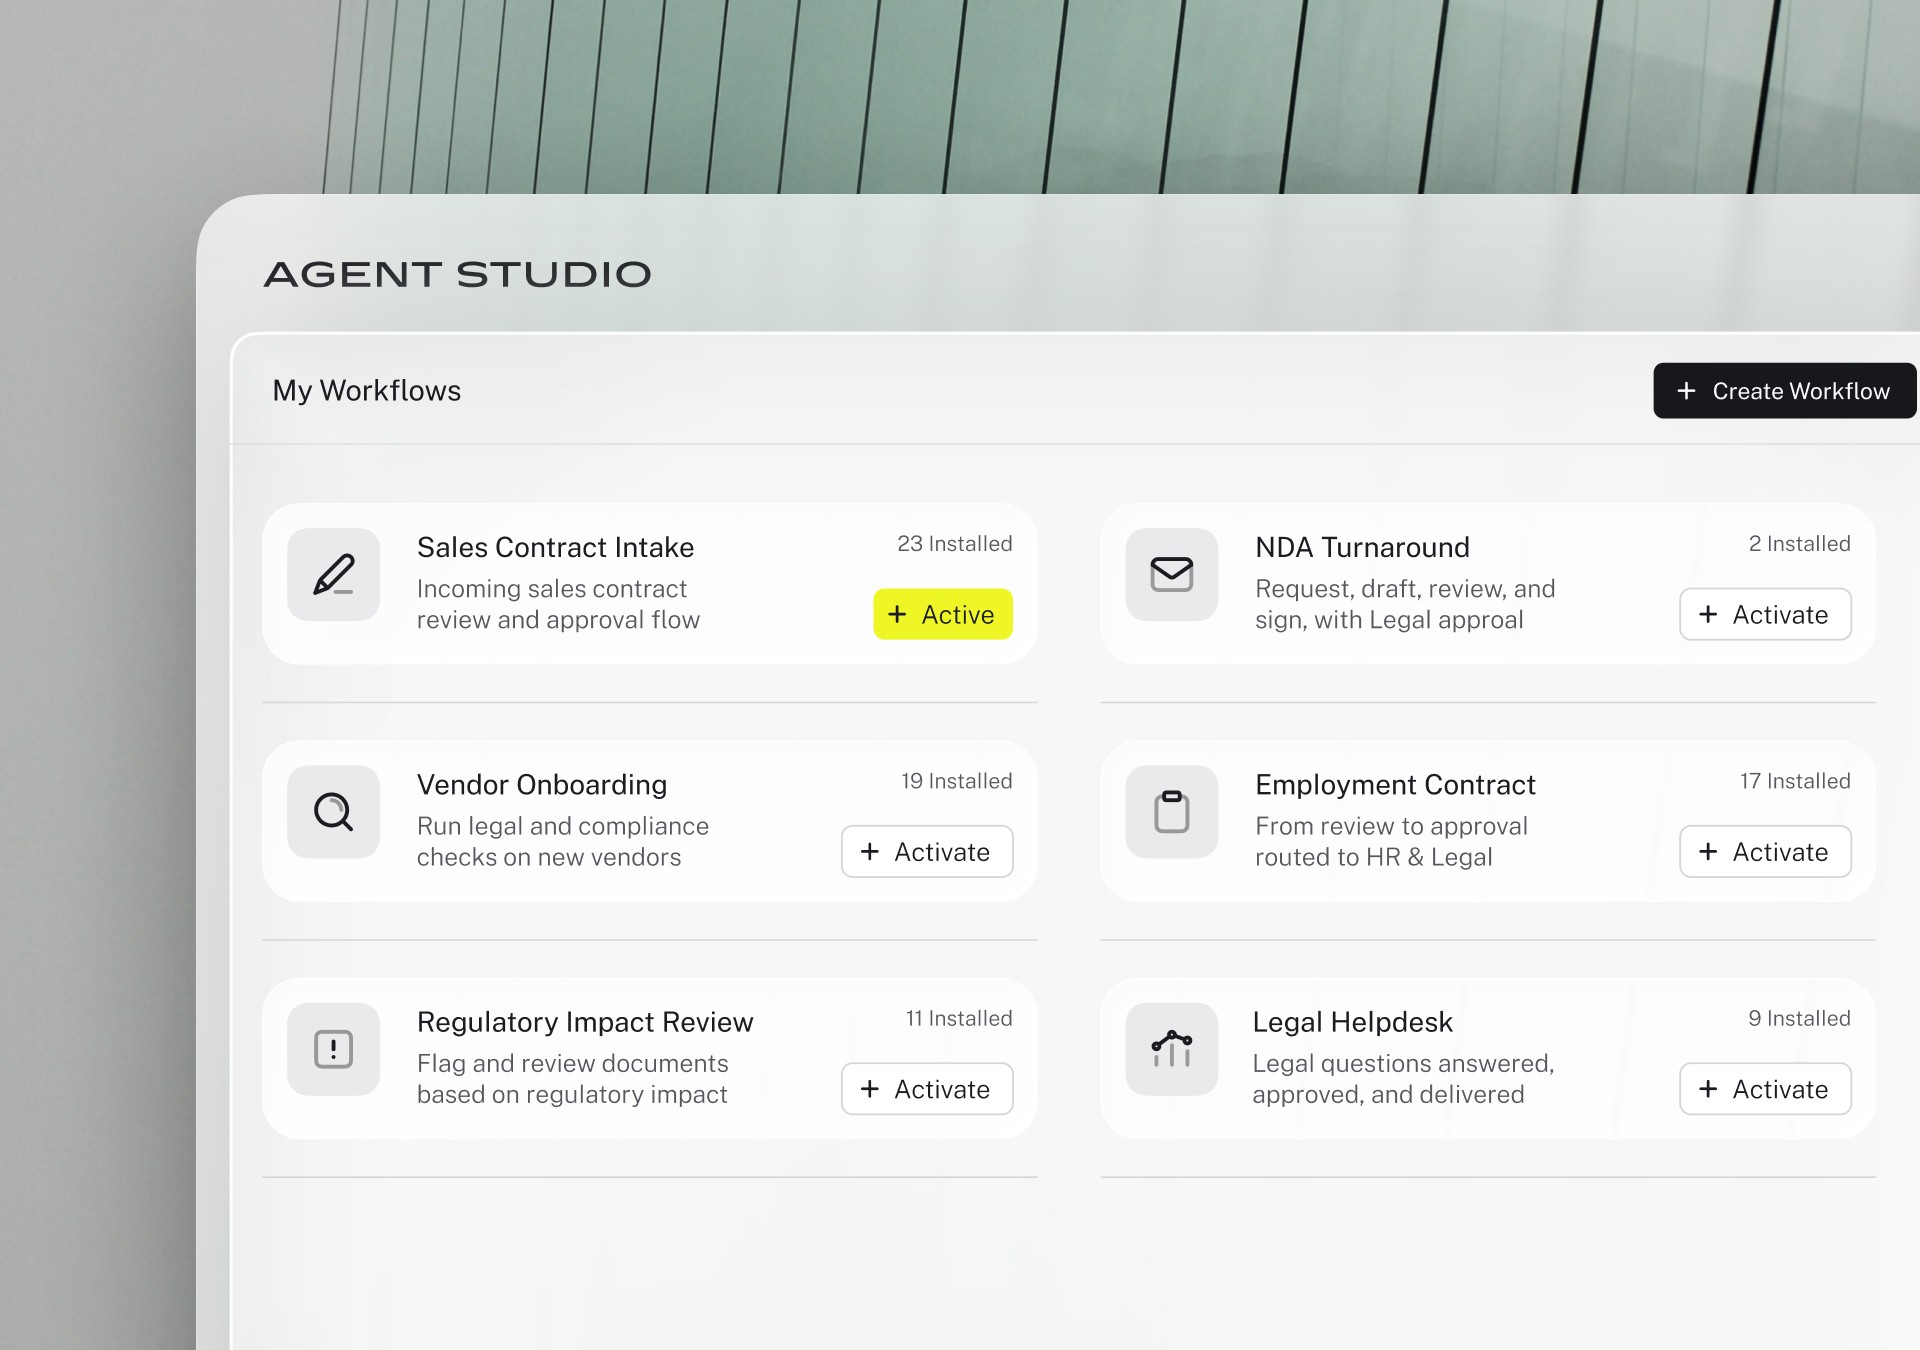Select the clipboard icon for Employment Contract

tap(1172, 812)
